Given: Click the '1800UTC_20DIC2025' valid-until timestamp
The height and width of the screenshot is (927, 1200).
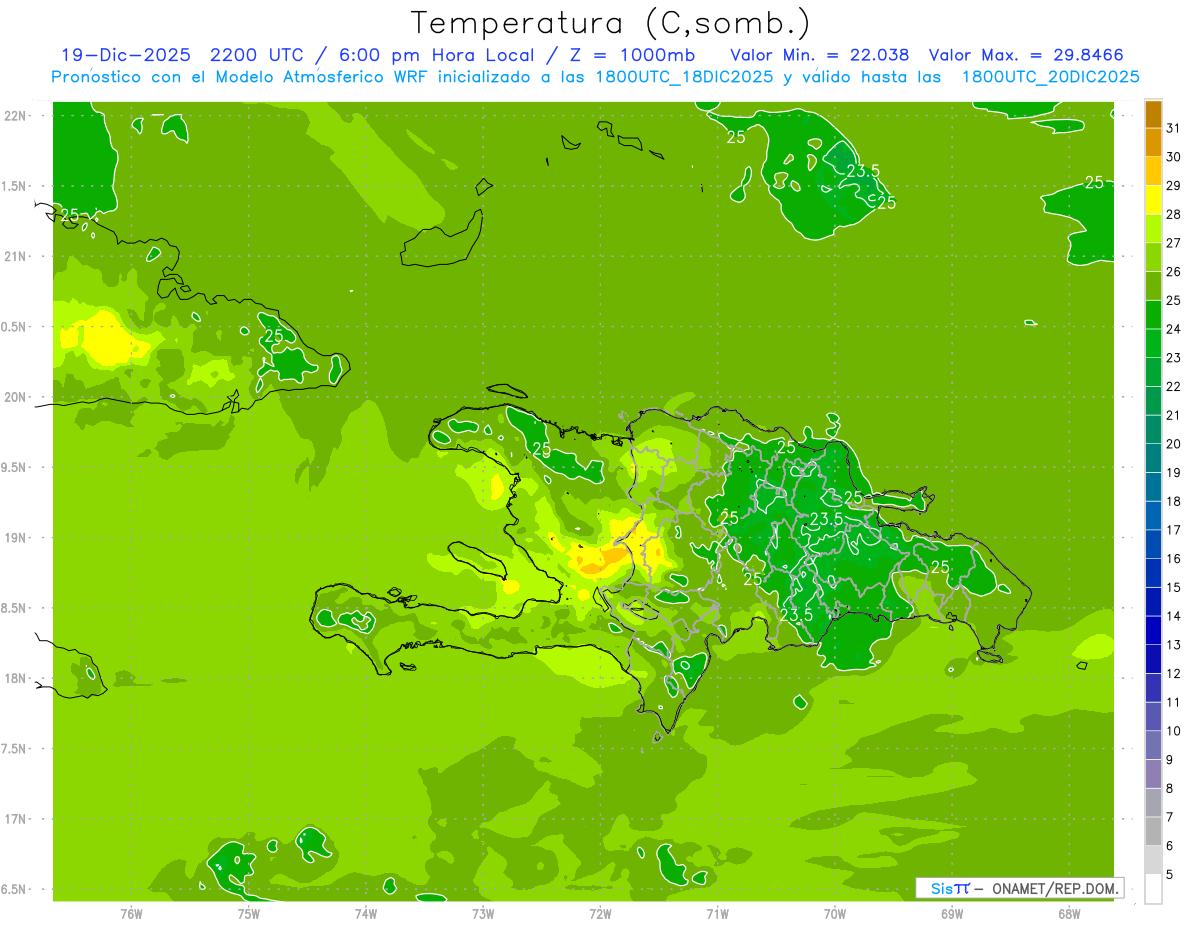Looking at the screenshot, I should pyautogui.click(x=1050, y=77).
